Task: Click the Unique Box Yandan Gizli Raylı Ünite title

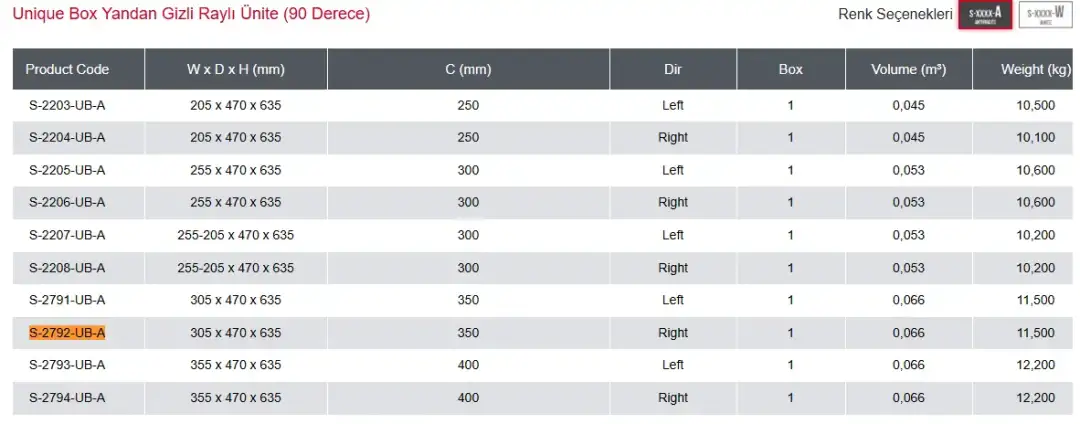Action: (x=191, y=14)
